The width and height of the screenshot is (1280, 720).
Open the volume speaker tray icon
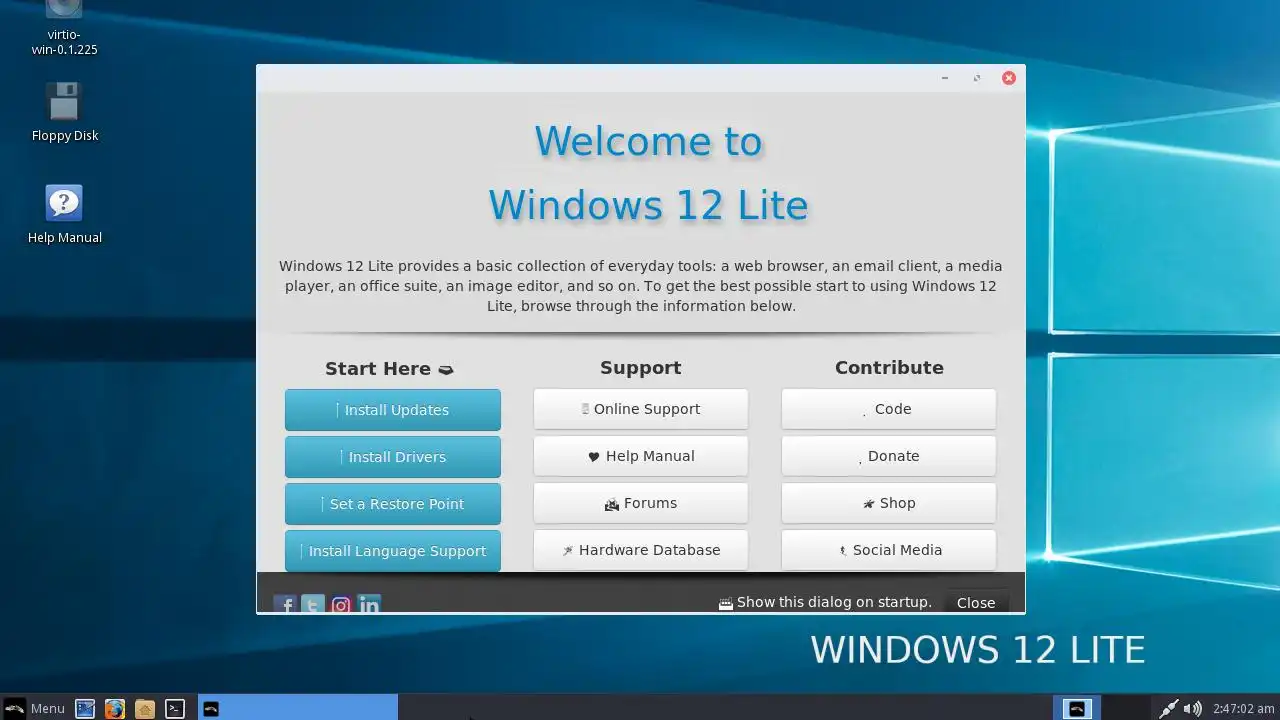coord(1192,708)
